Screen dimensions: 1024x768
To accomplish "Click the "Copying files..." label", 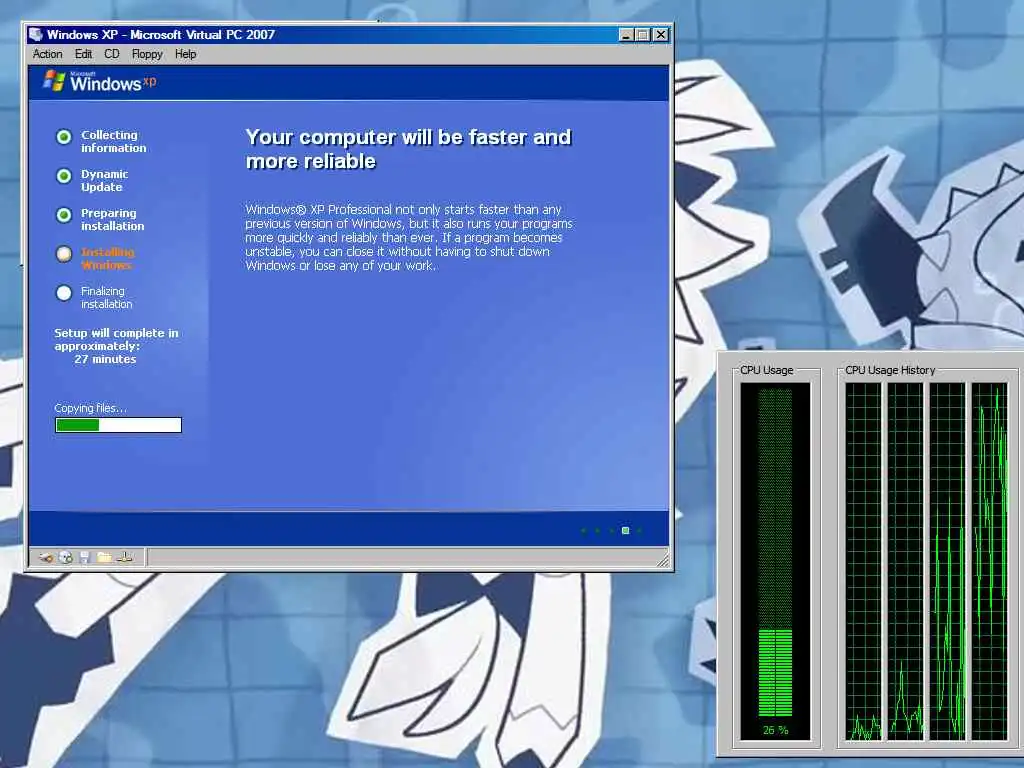I will pyautogui.click(x=90, y=408).
